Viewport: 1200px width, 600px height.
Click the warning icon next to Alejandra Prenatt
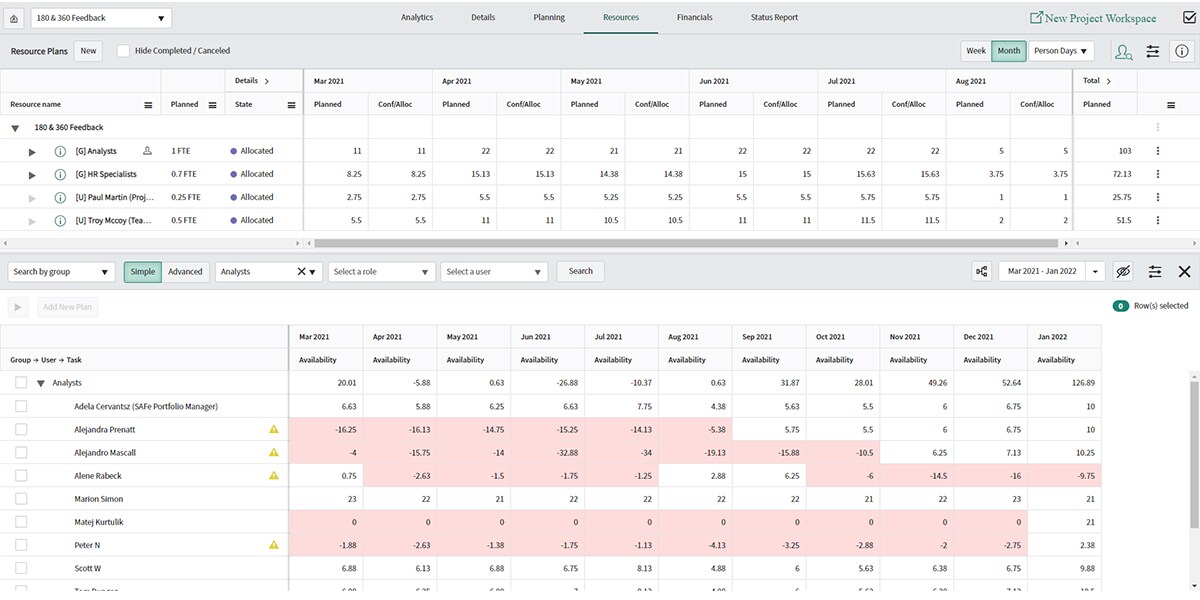click(274, 430)
